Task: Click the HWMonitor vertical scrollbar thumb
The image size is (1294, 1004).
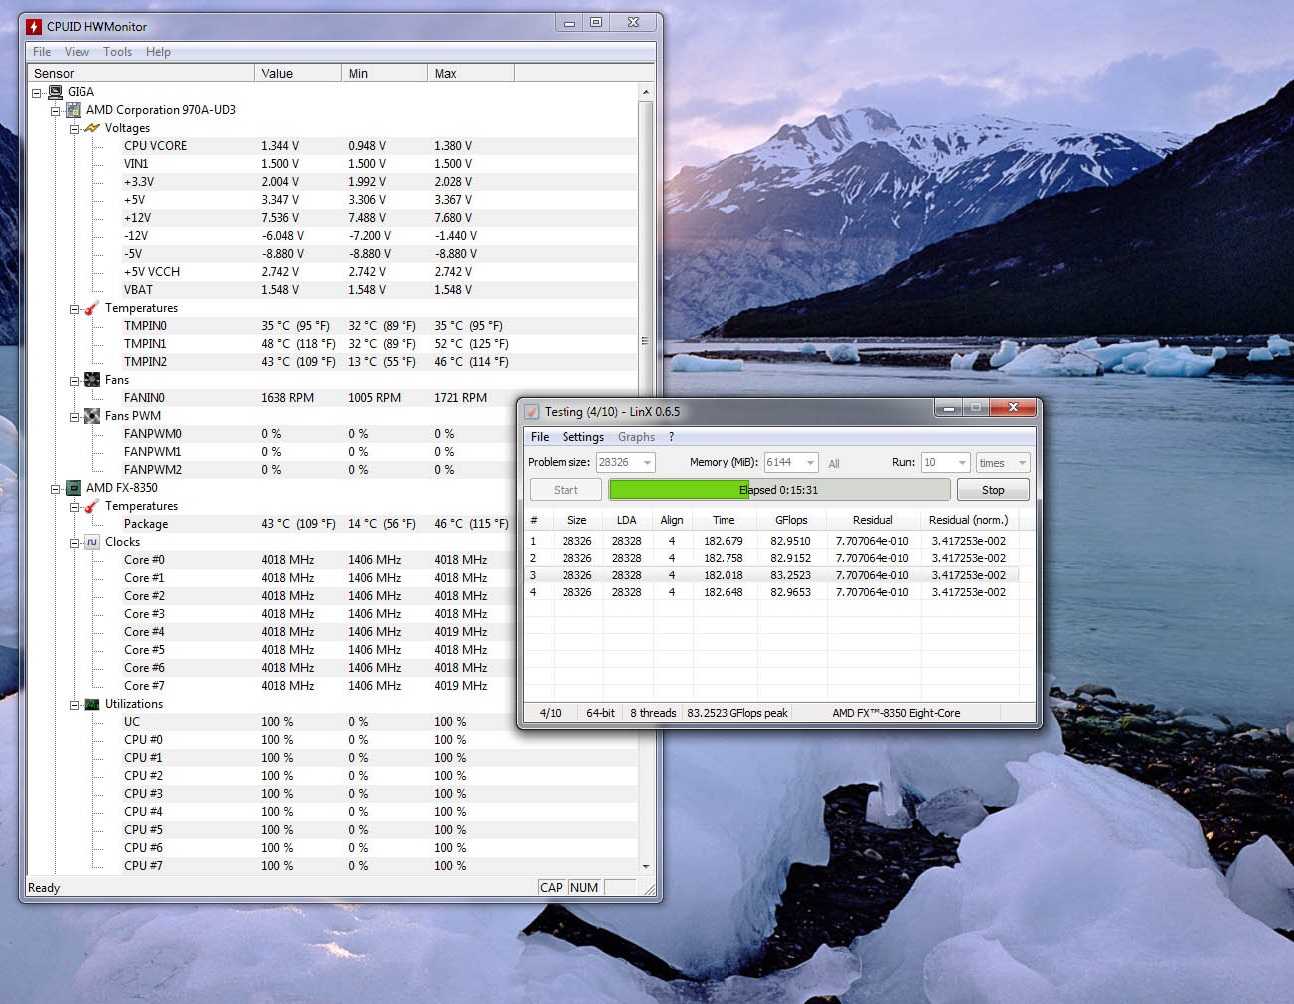Action: click(x=646, y=341)
